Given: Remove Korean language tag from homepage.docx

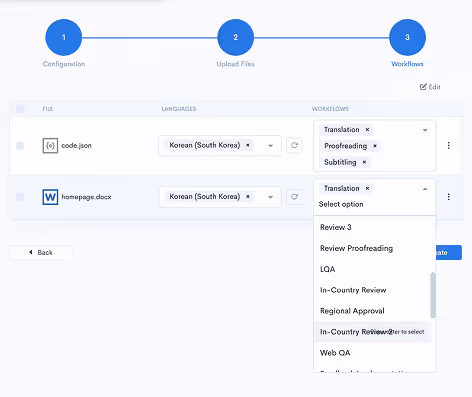Looking at the screenshot, I should pos(248,196).
